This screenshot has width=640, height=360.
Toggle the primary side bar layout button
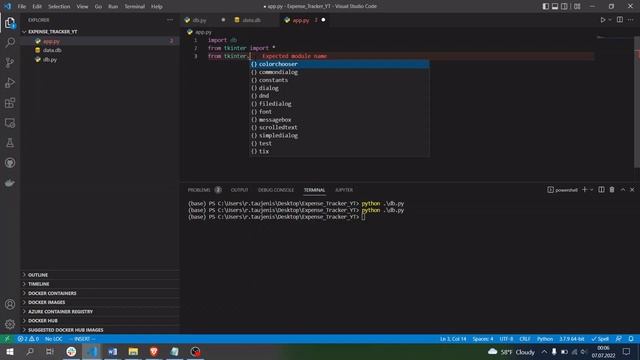[x=546, y=7]
